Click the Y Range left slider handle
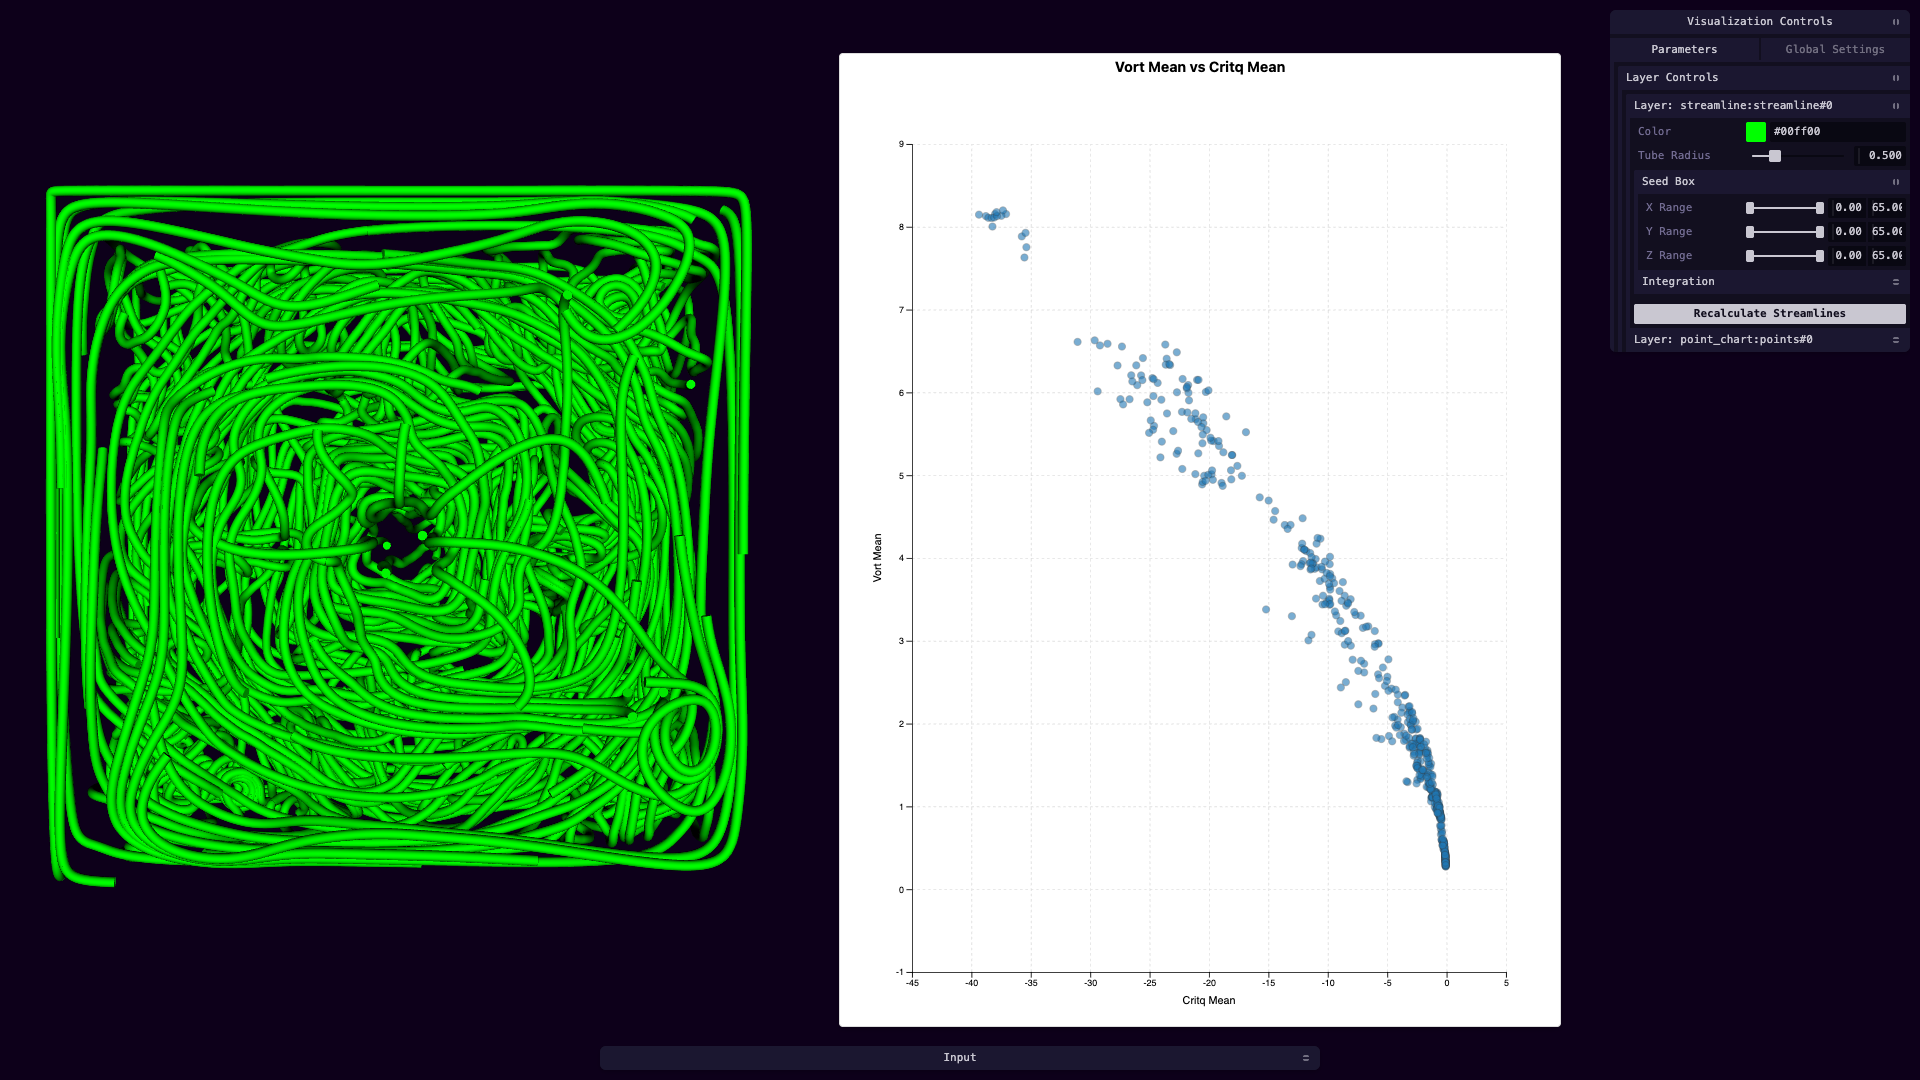Viewport: 1920px width, 1080px height. 1750,232
